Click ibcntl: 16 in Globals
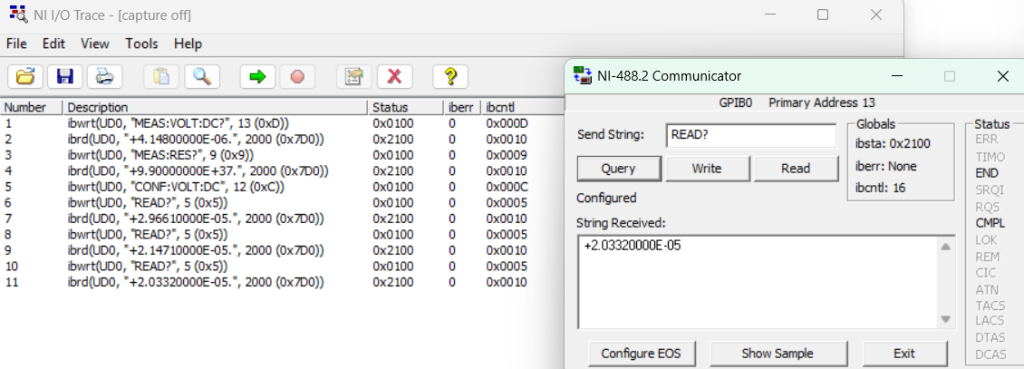The height and width of the screenshot is (369, 1024). [x=880, y=188]
